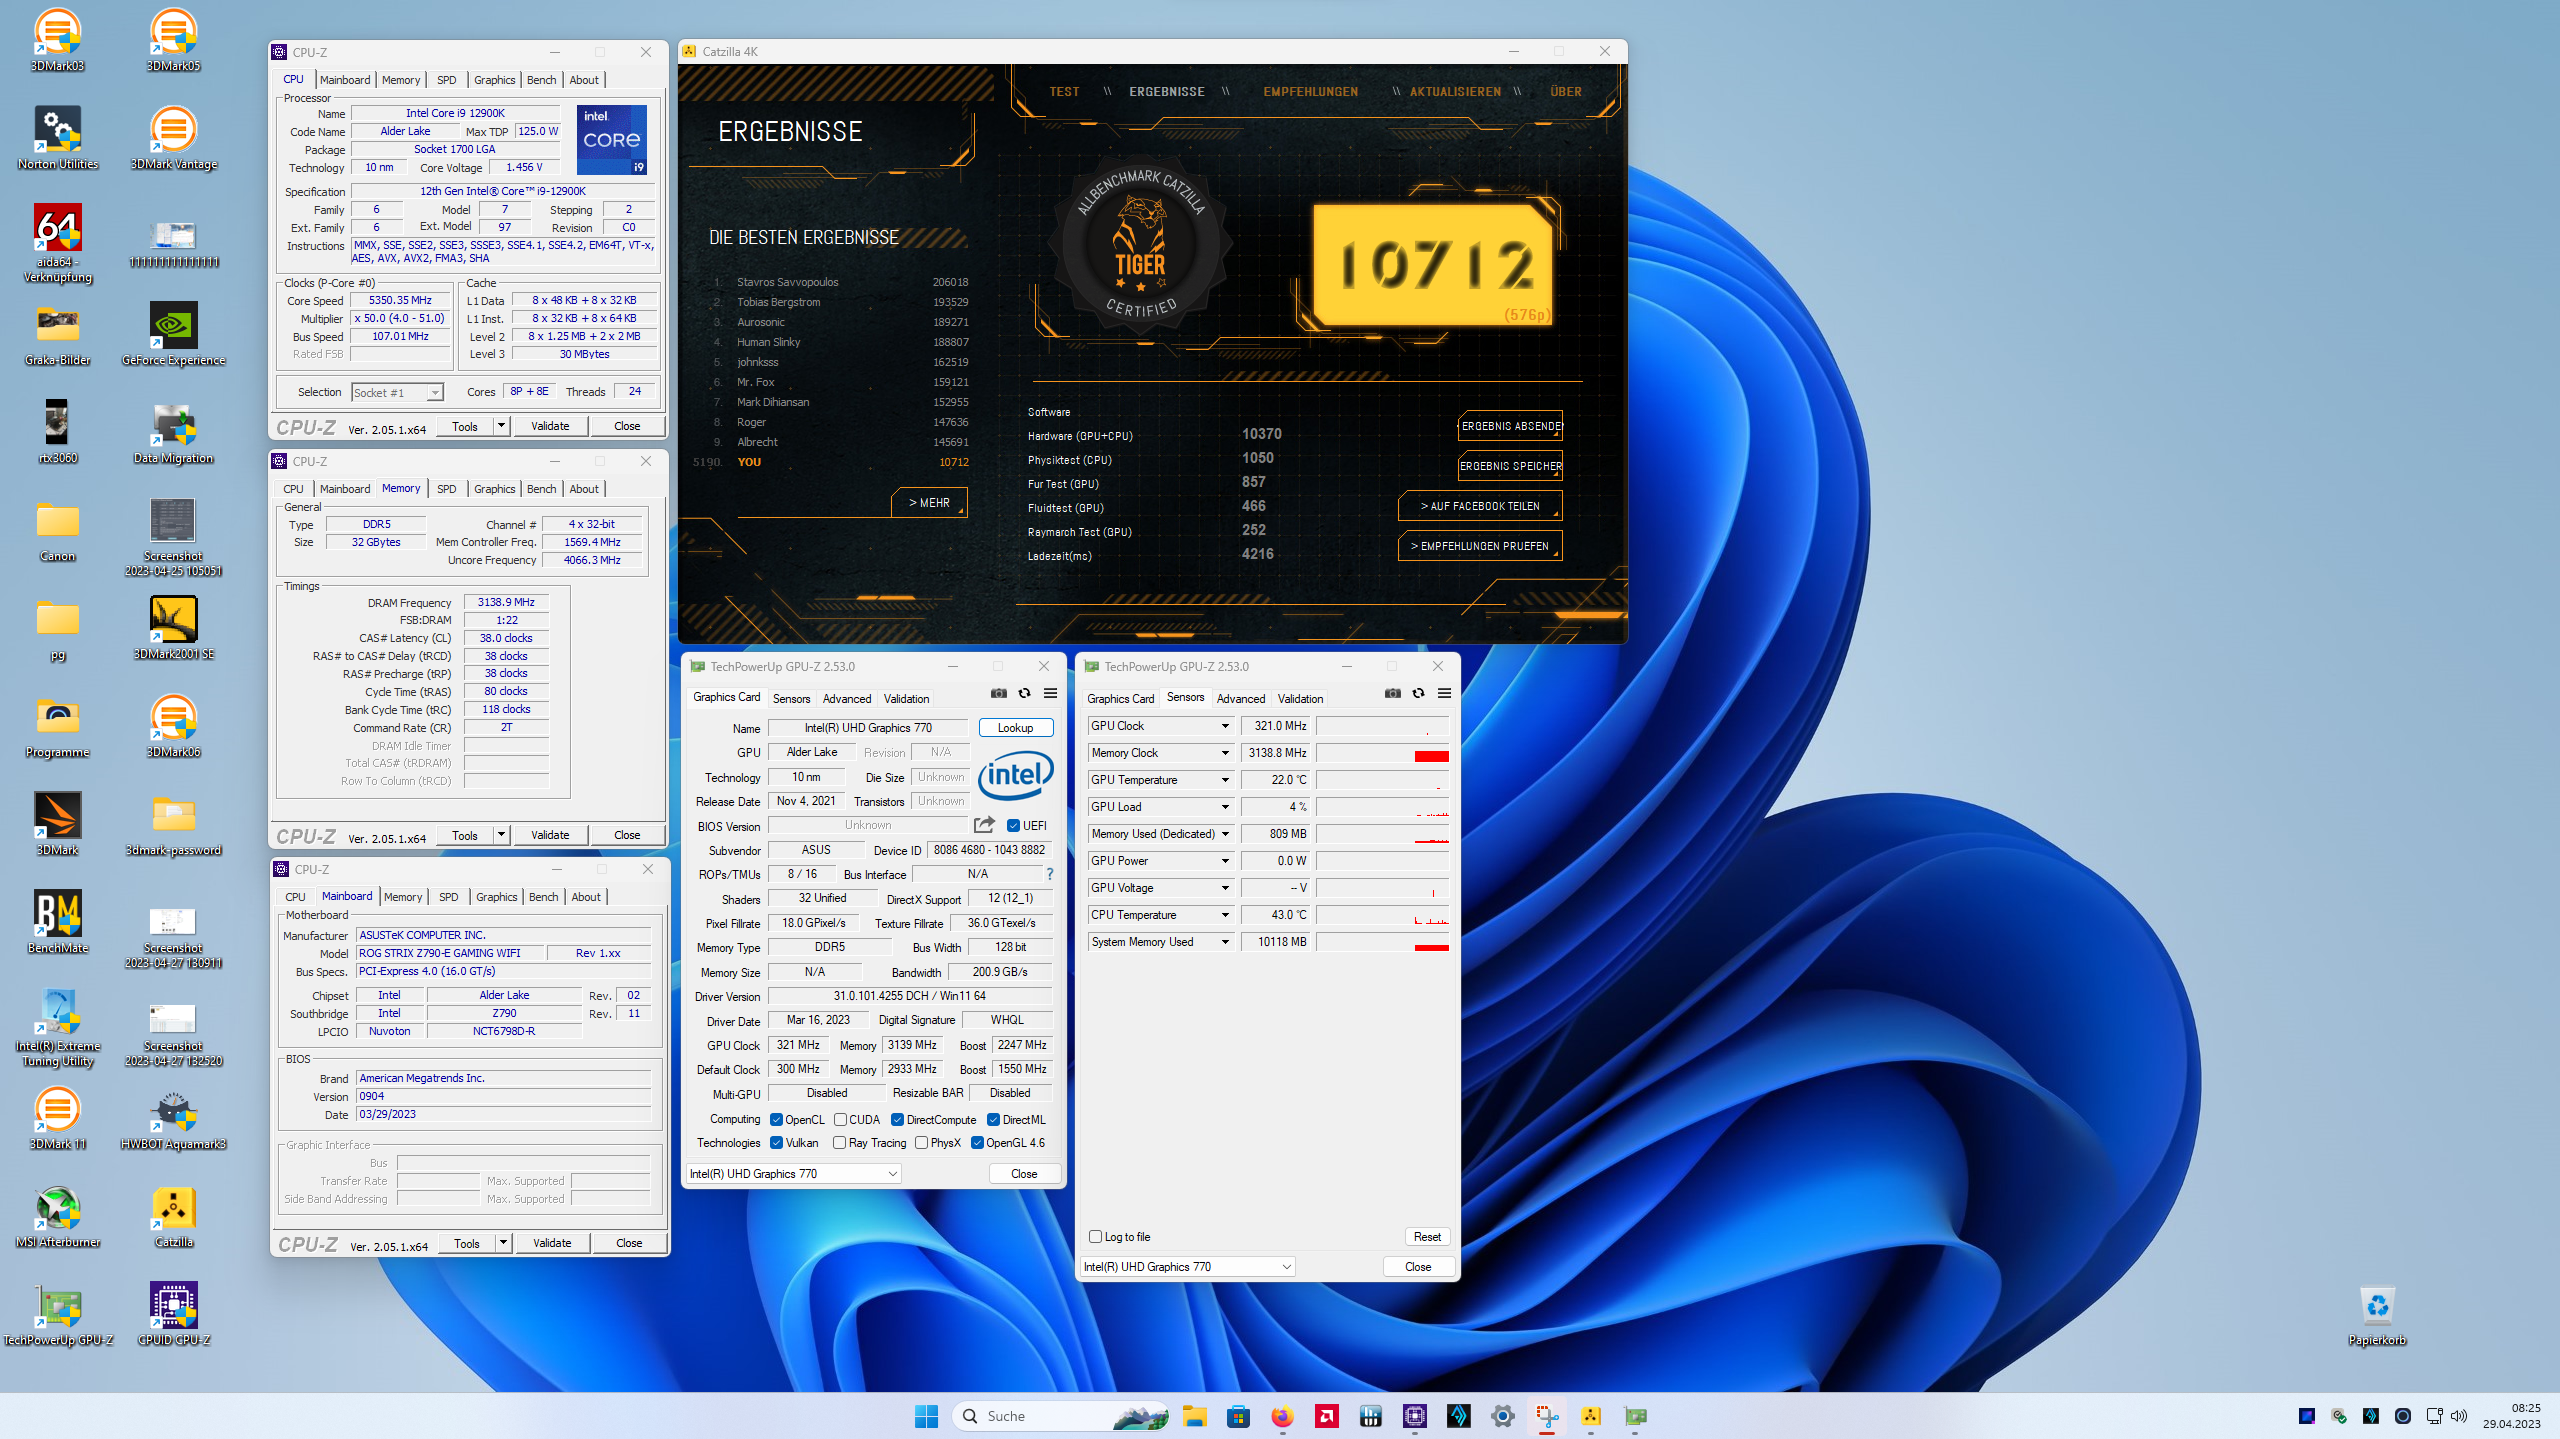The height and width of the screenshot is (1439, 2560).
Task: Open Papierkorb recycle bin
Action: pos(2377,1314)
